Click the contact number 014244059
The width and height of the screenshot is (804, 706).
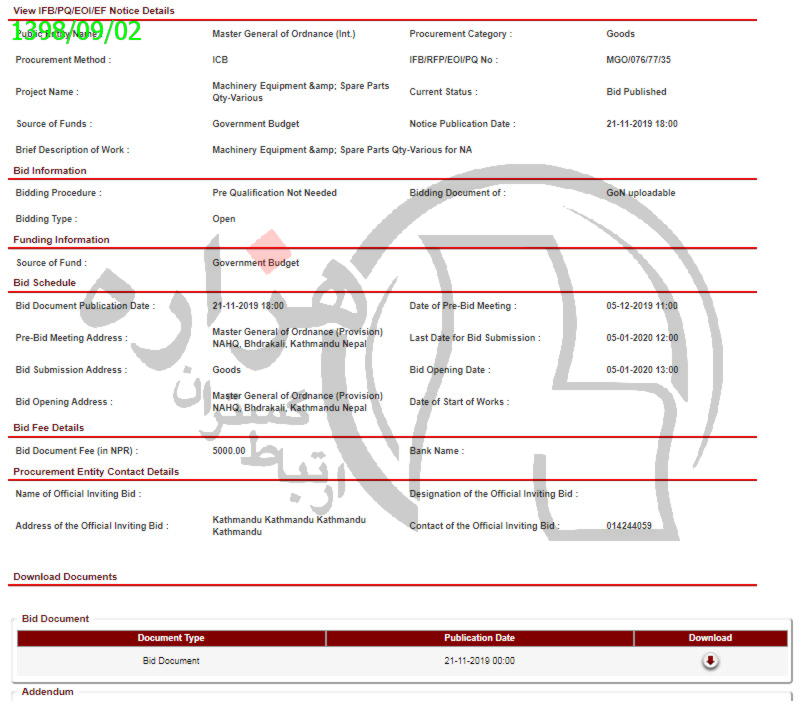629,526
